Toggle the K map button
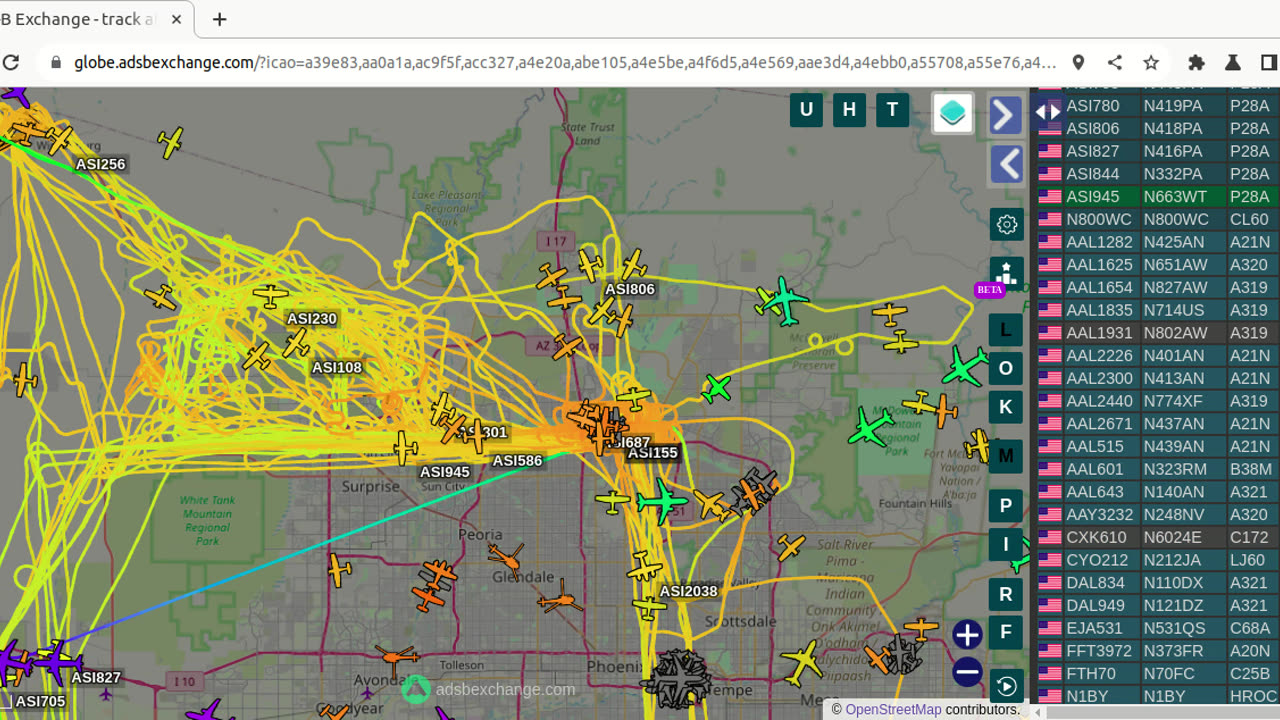 (1006, 407)
